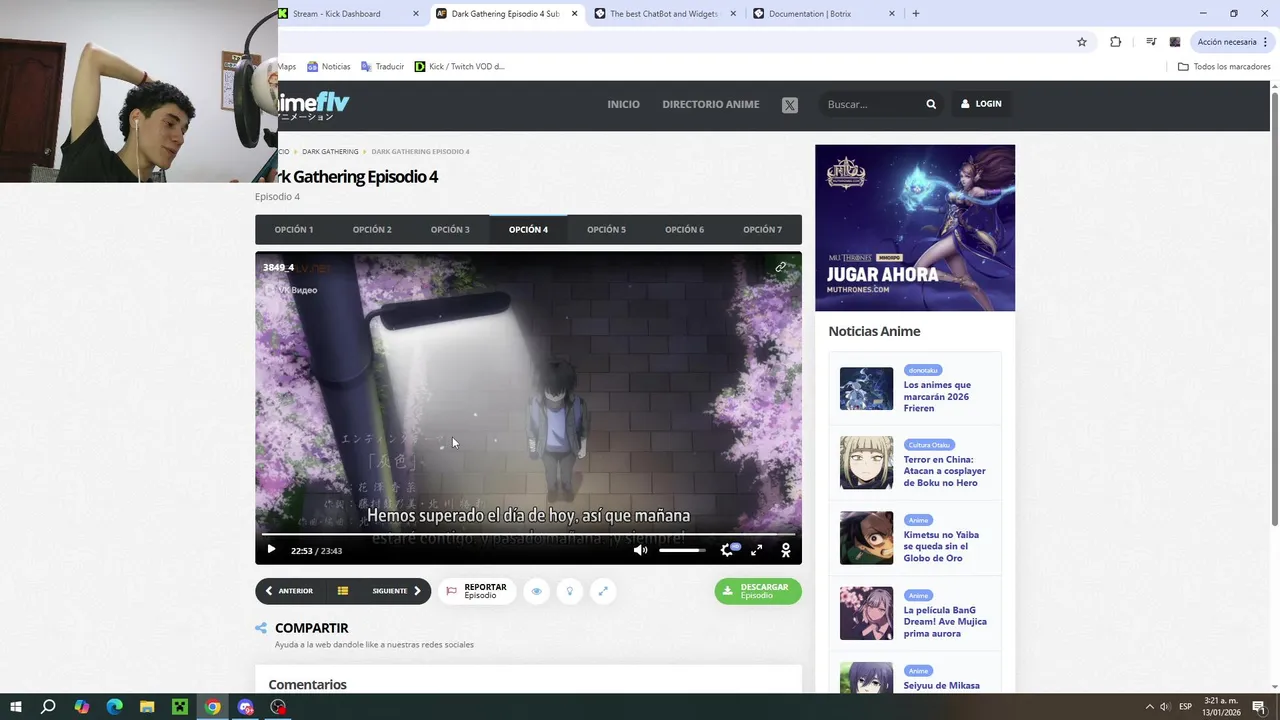Open taskbar search magnifier
The height and width of the screenshot is (720, 1280).
tap(48, 707)
